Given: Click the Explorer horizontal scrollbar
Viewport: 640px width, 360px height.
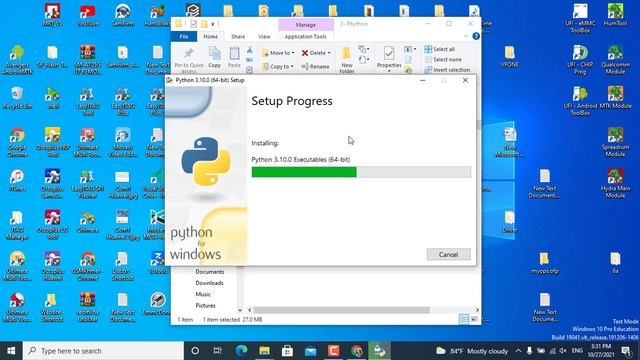Looking at the screenshot, I should 341,310.
